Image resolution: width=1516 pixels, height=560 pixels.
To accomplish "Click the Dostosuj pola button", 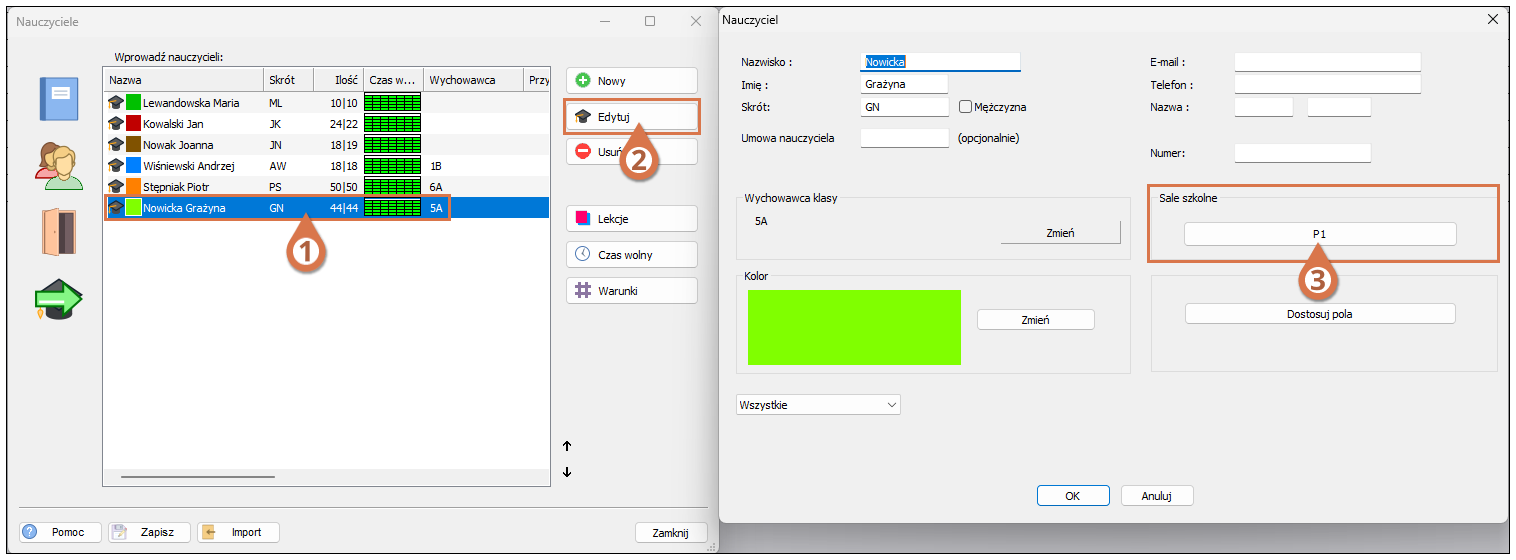I will coord(1320,314).
